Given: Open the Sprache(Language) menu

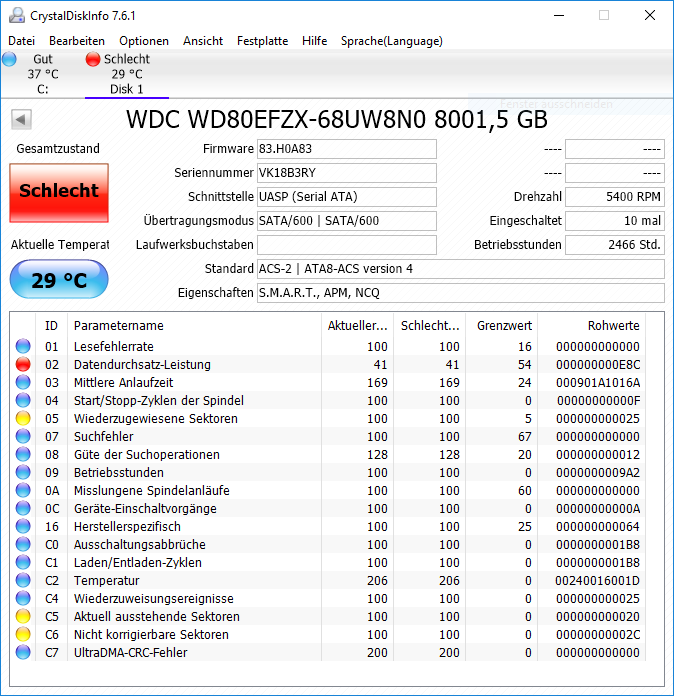Looking at the screenshot, I should click(392, 41).
